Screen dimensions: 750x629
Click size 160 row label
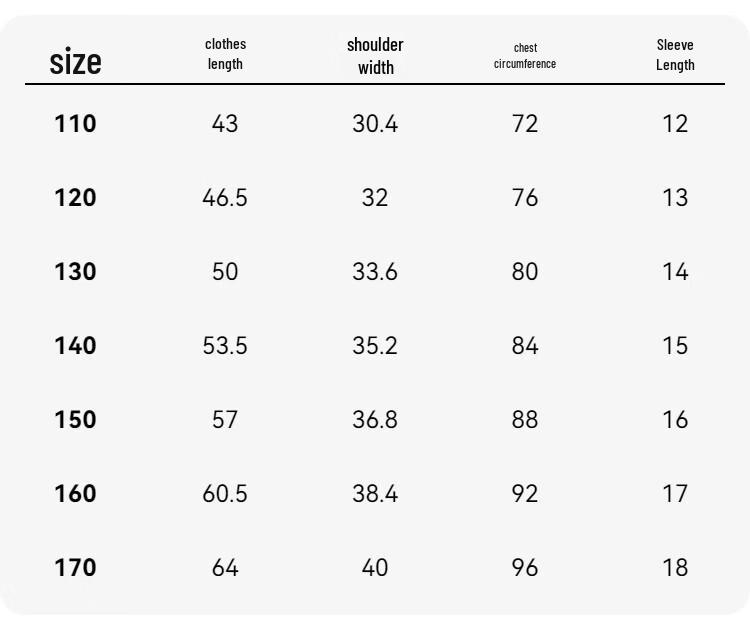pyautogui.click(x=76, y=494)
